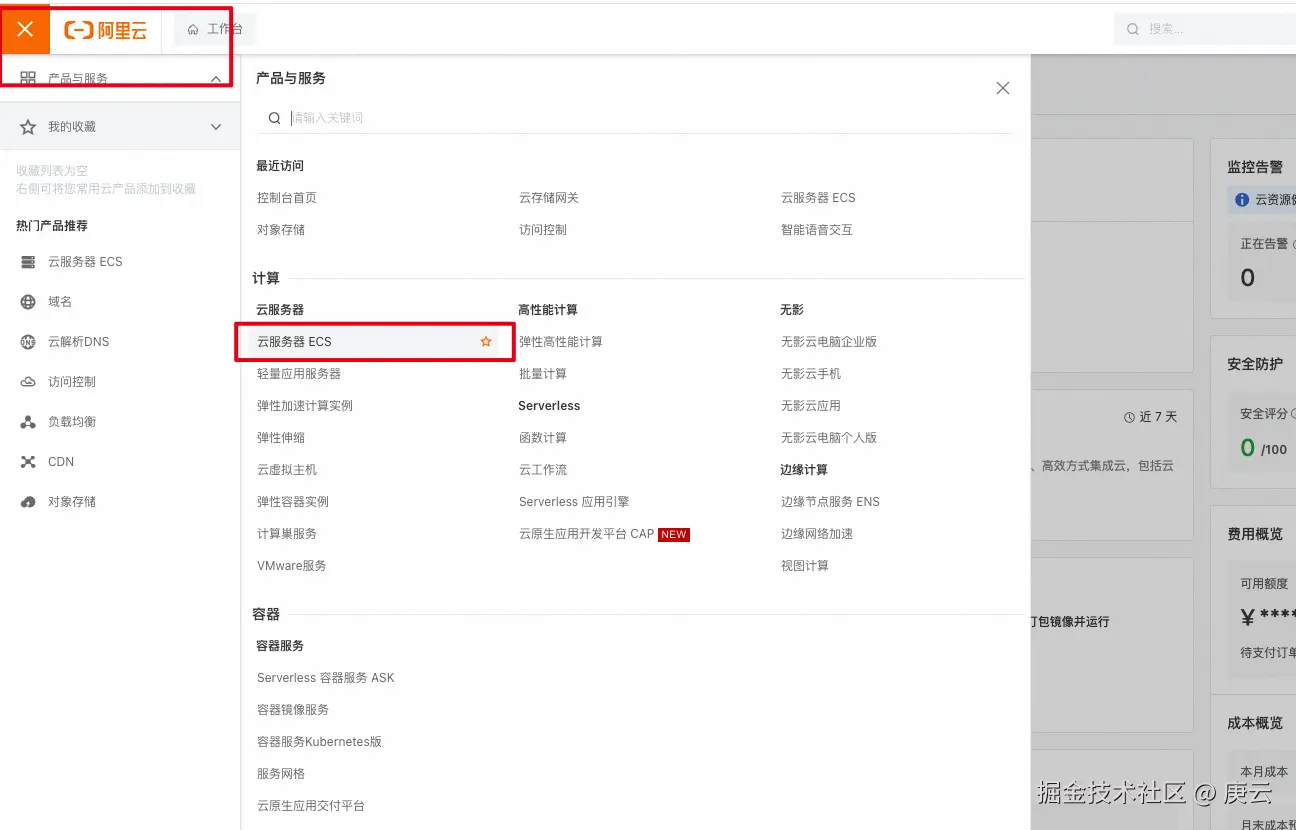Close the menu with orange X button
The width and height of the screenshot is (1296, 830).
[x=25, y=29]
